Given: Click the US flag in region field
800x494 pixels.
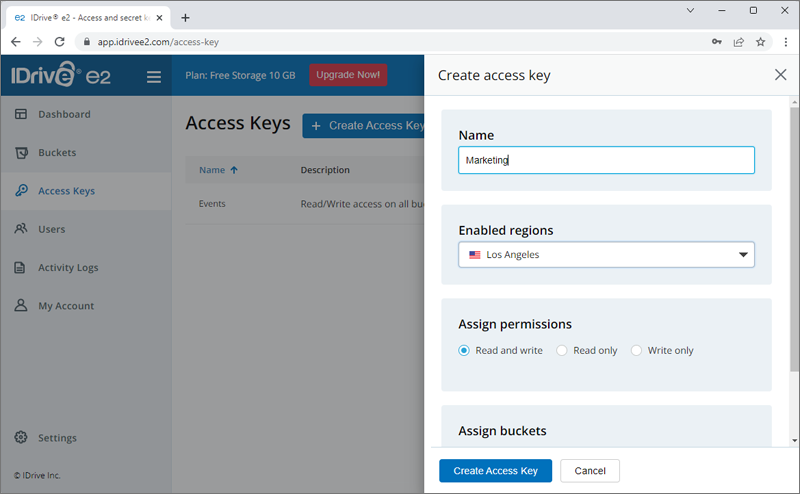Looking at the screenshot, I should tap(474, 255).
